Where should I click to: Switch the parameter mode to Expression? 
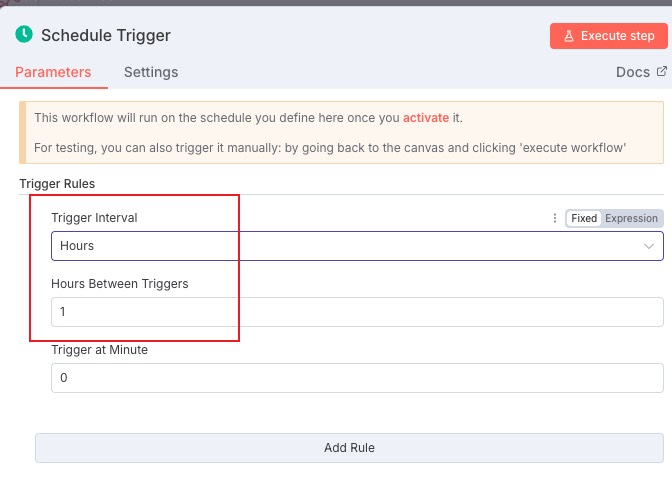(631, 218)
